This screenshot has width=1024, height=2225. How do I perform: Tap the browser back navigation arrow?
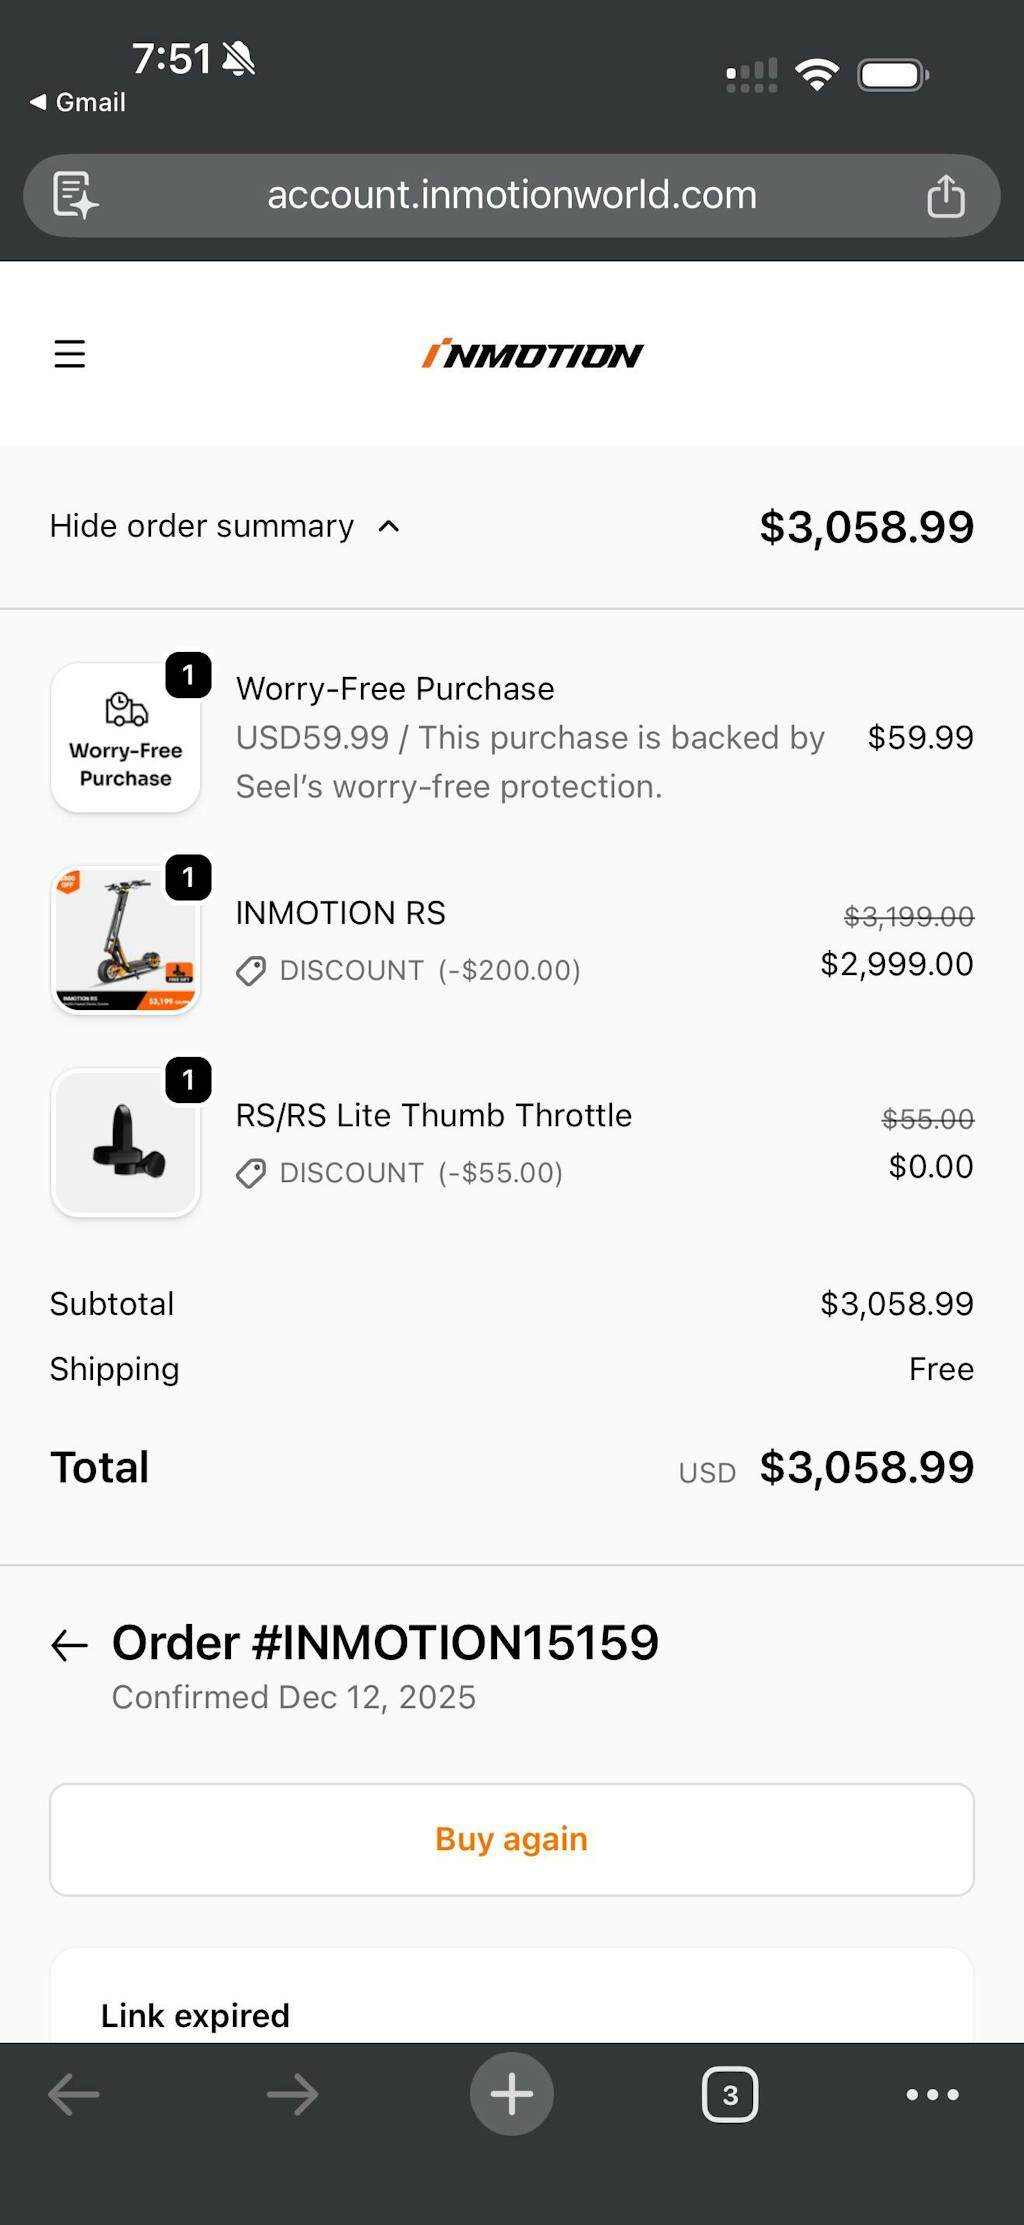click(74, 2094)
